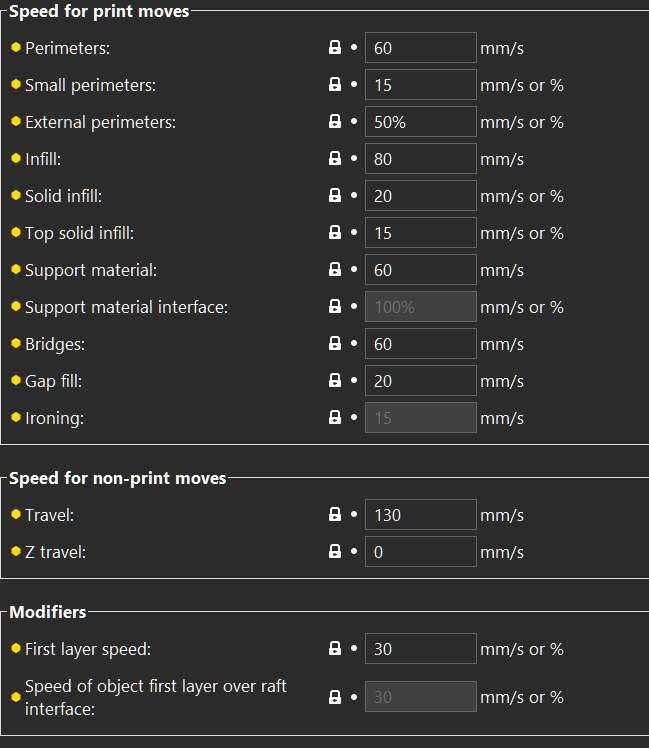Focus the First layer speed field
Screen dimensions: 649x748
click(420, 648)
